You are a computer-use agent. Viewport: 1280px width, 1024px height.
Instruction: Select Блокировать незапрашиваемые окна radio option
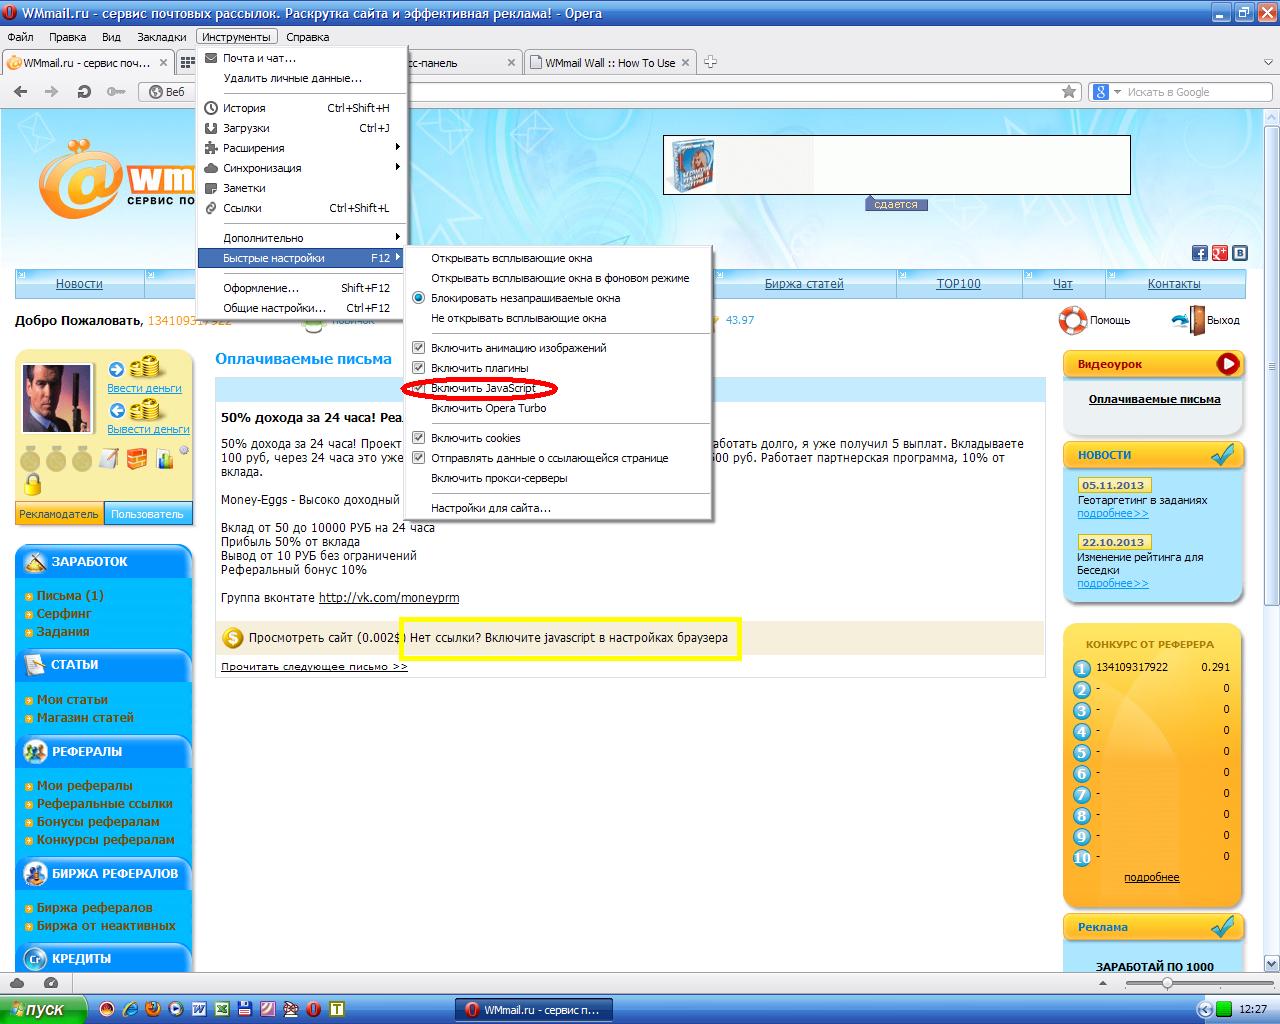click(x=560, y=298)
